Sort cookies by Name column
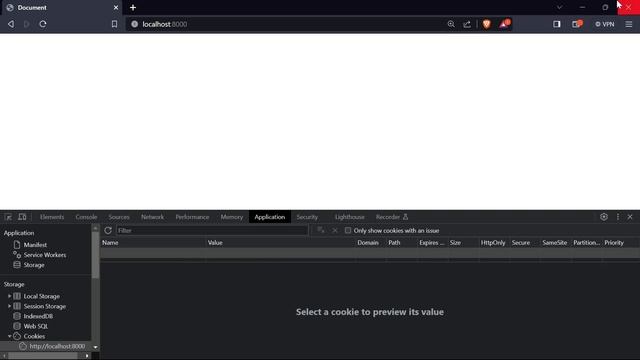 pyautogui.click(x=153, y=242)
